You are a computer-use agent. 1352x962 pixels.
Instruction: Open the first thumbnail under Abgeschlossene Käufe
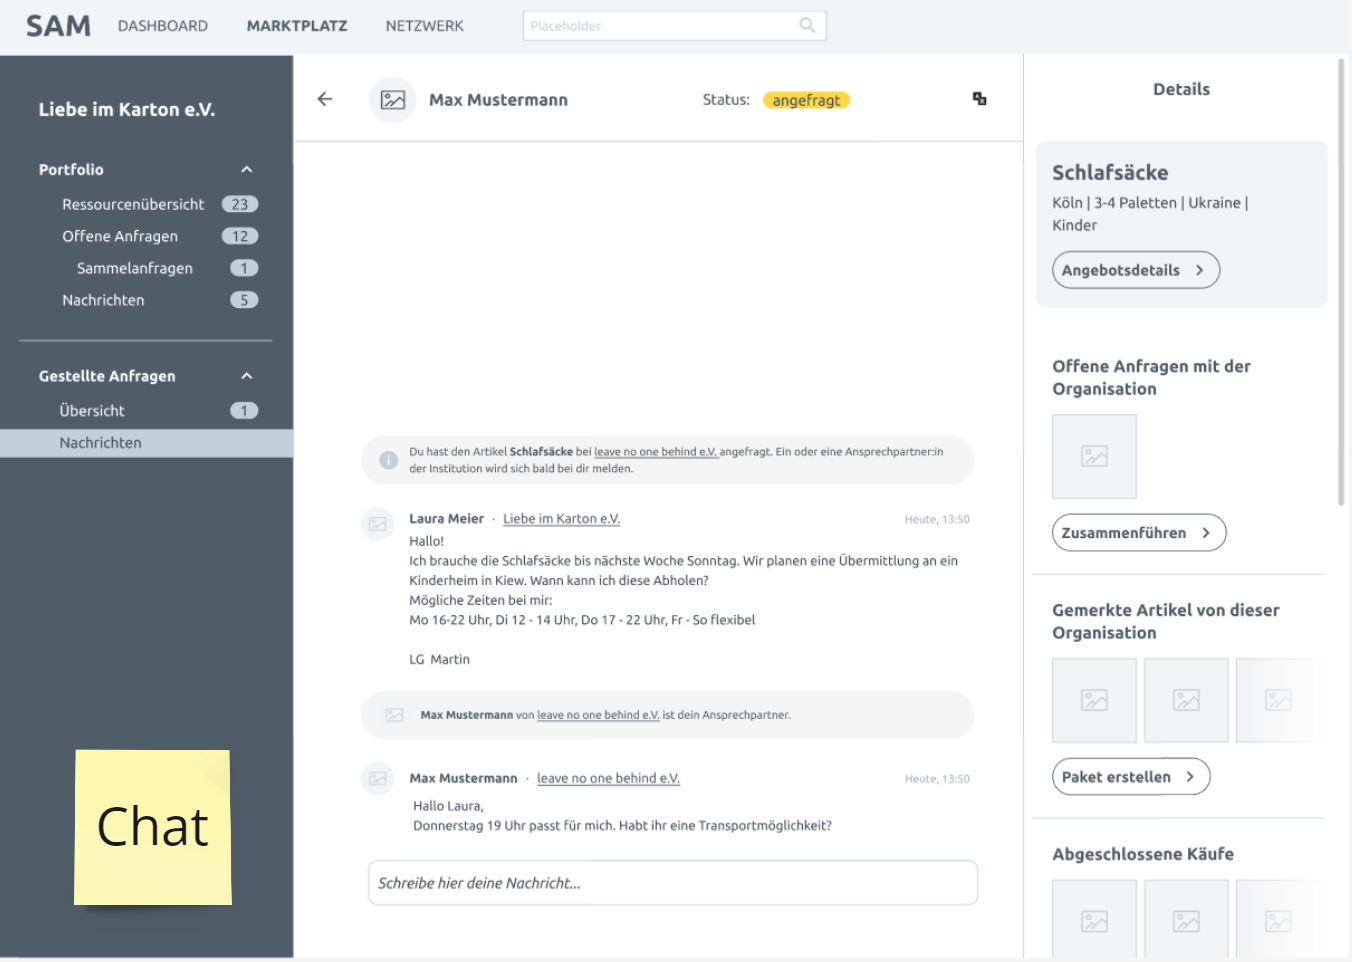1094,920
